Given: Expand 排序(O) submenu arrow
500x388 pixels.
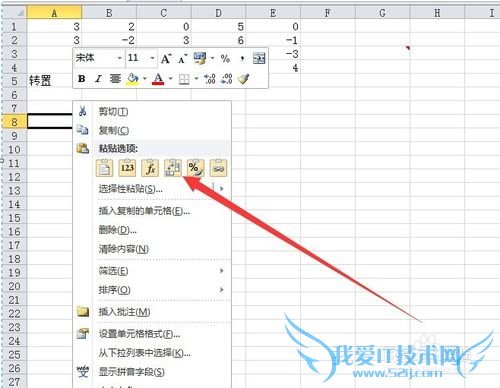Looking at the screenshot, I should click(221, 290).
